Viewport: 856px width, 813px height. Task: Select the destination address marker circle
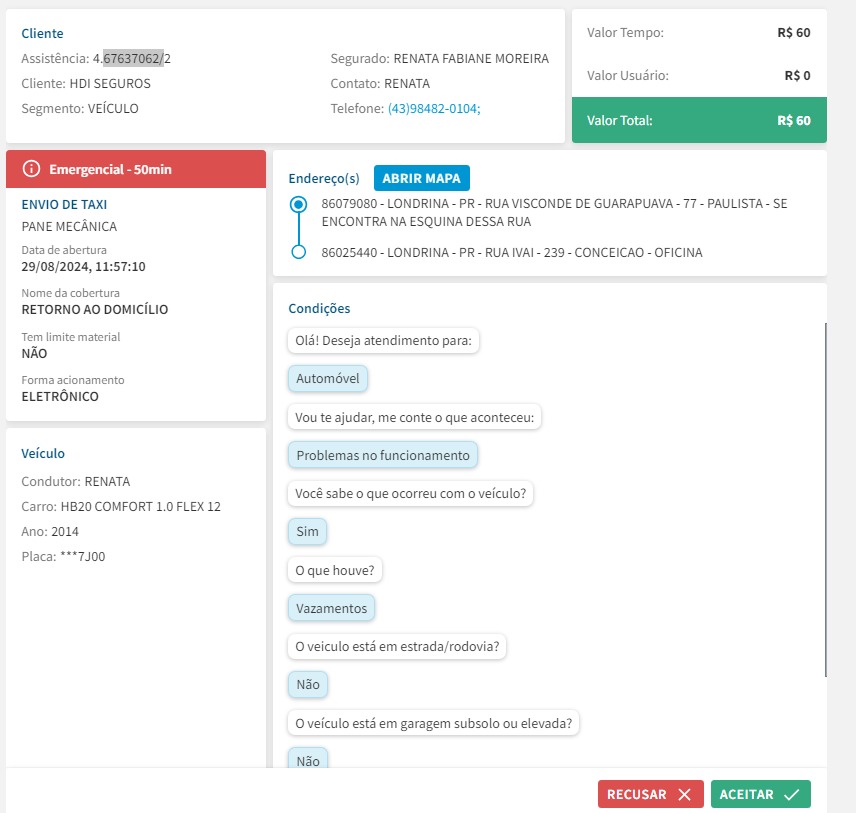[x=297, y=253]
